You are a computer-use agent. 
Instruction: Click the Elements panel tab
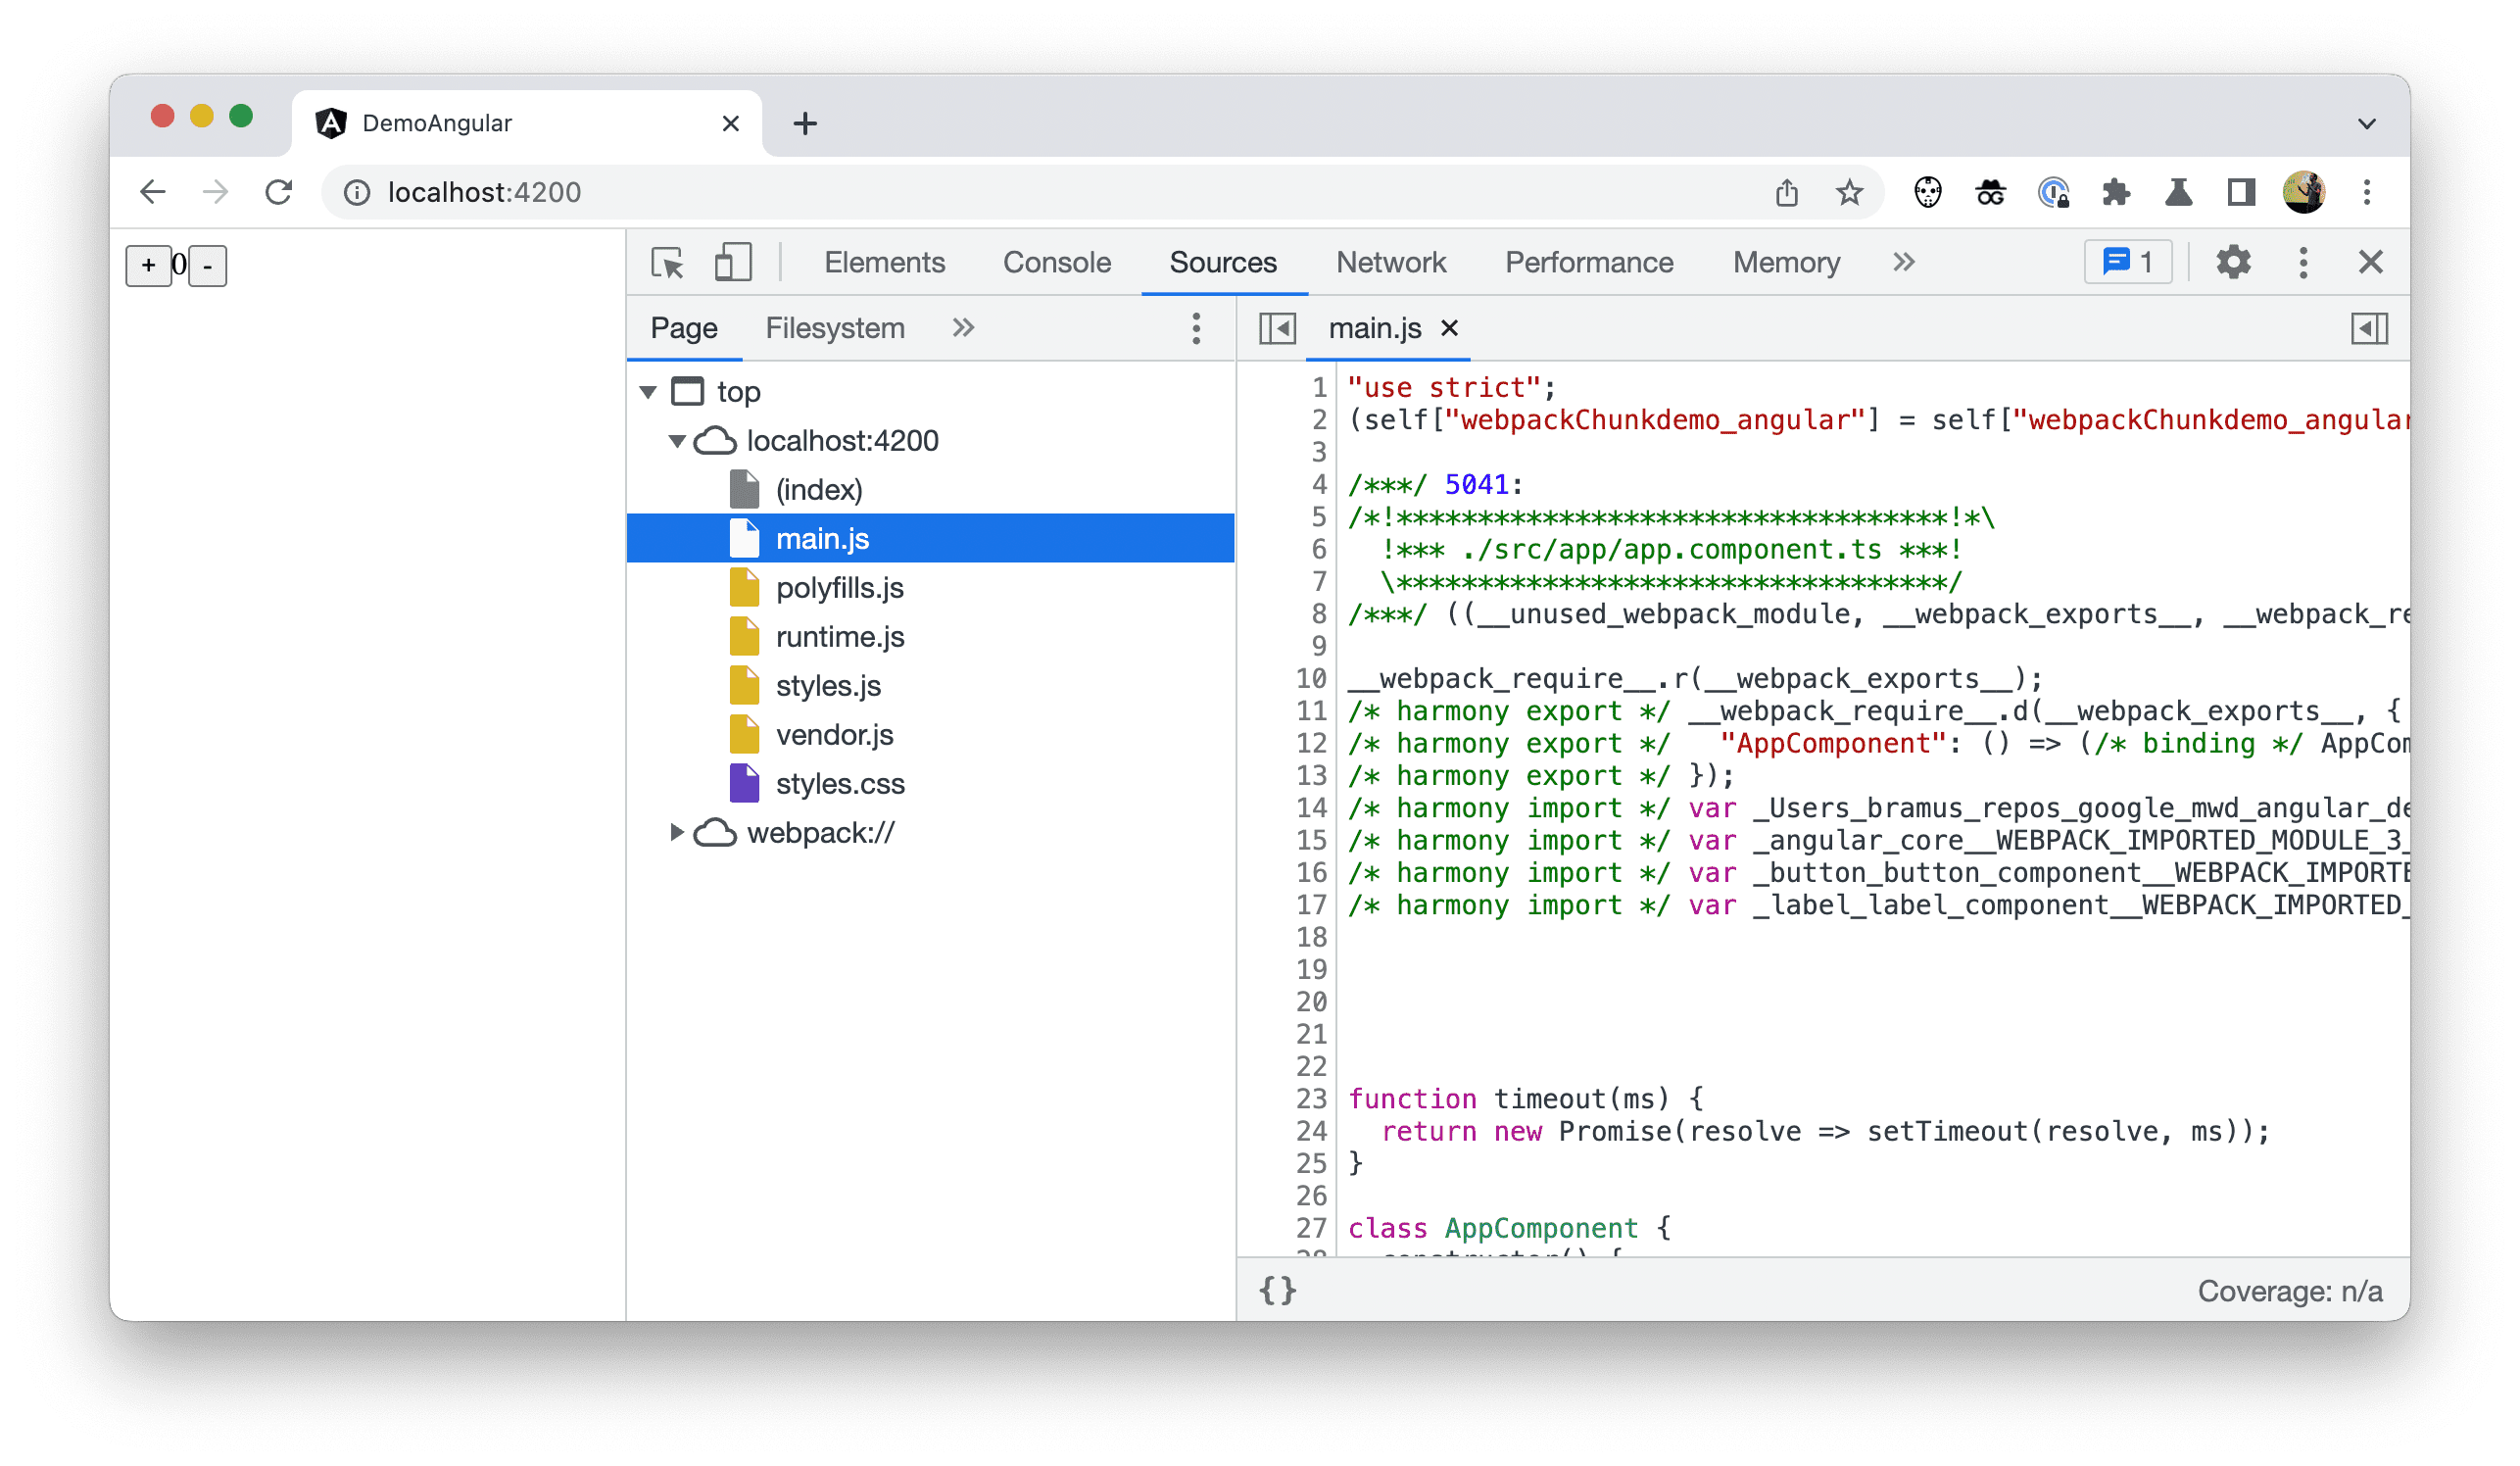[883, 262]
